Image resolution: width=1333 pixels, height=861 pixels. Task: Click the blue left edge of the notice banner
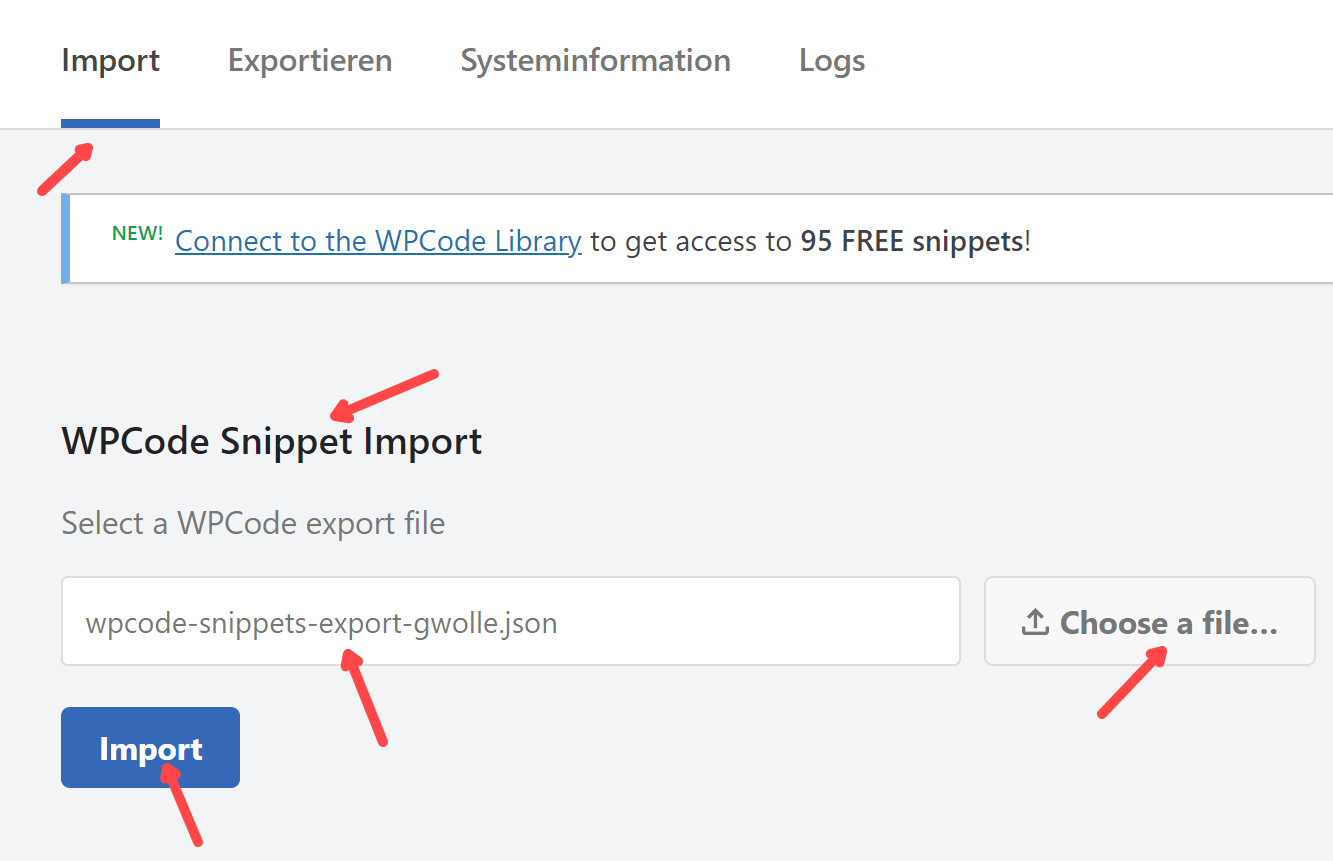coord(66,239)
